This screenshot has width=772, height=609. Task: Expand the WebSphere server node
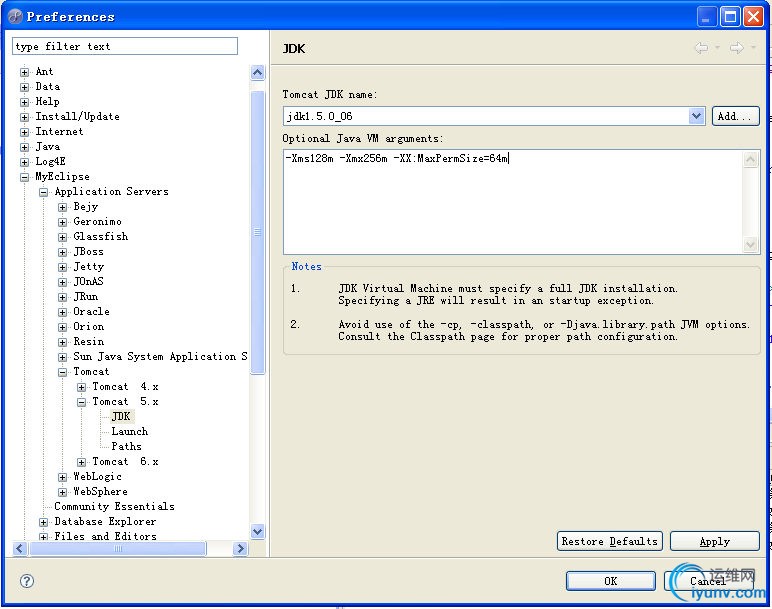click(63, 492)
